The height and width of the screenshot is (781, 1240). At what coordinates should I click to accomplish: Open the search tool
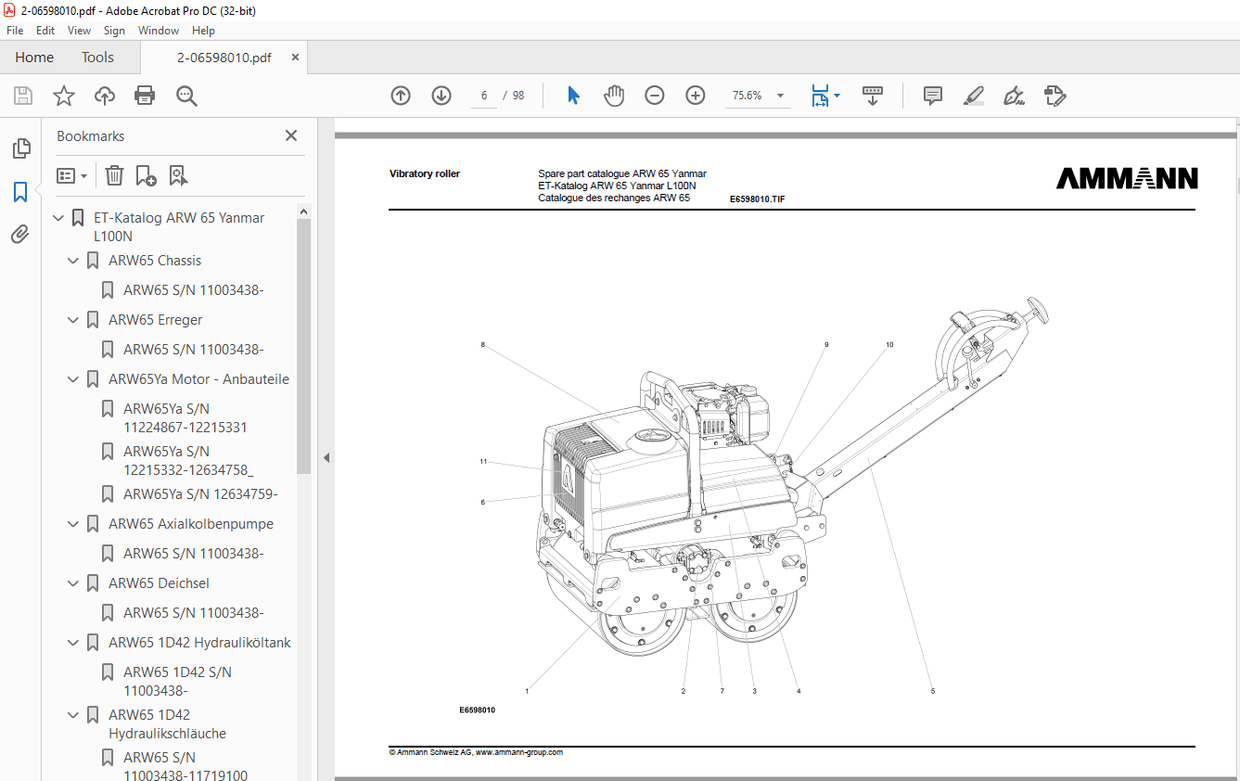click(x=186, y=95)
